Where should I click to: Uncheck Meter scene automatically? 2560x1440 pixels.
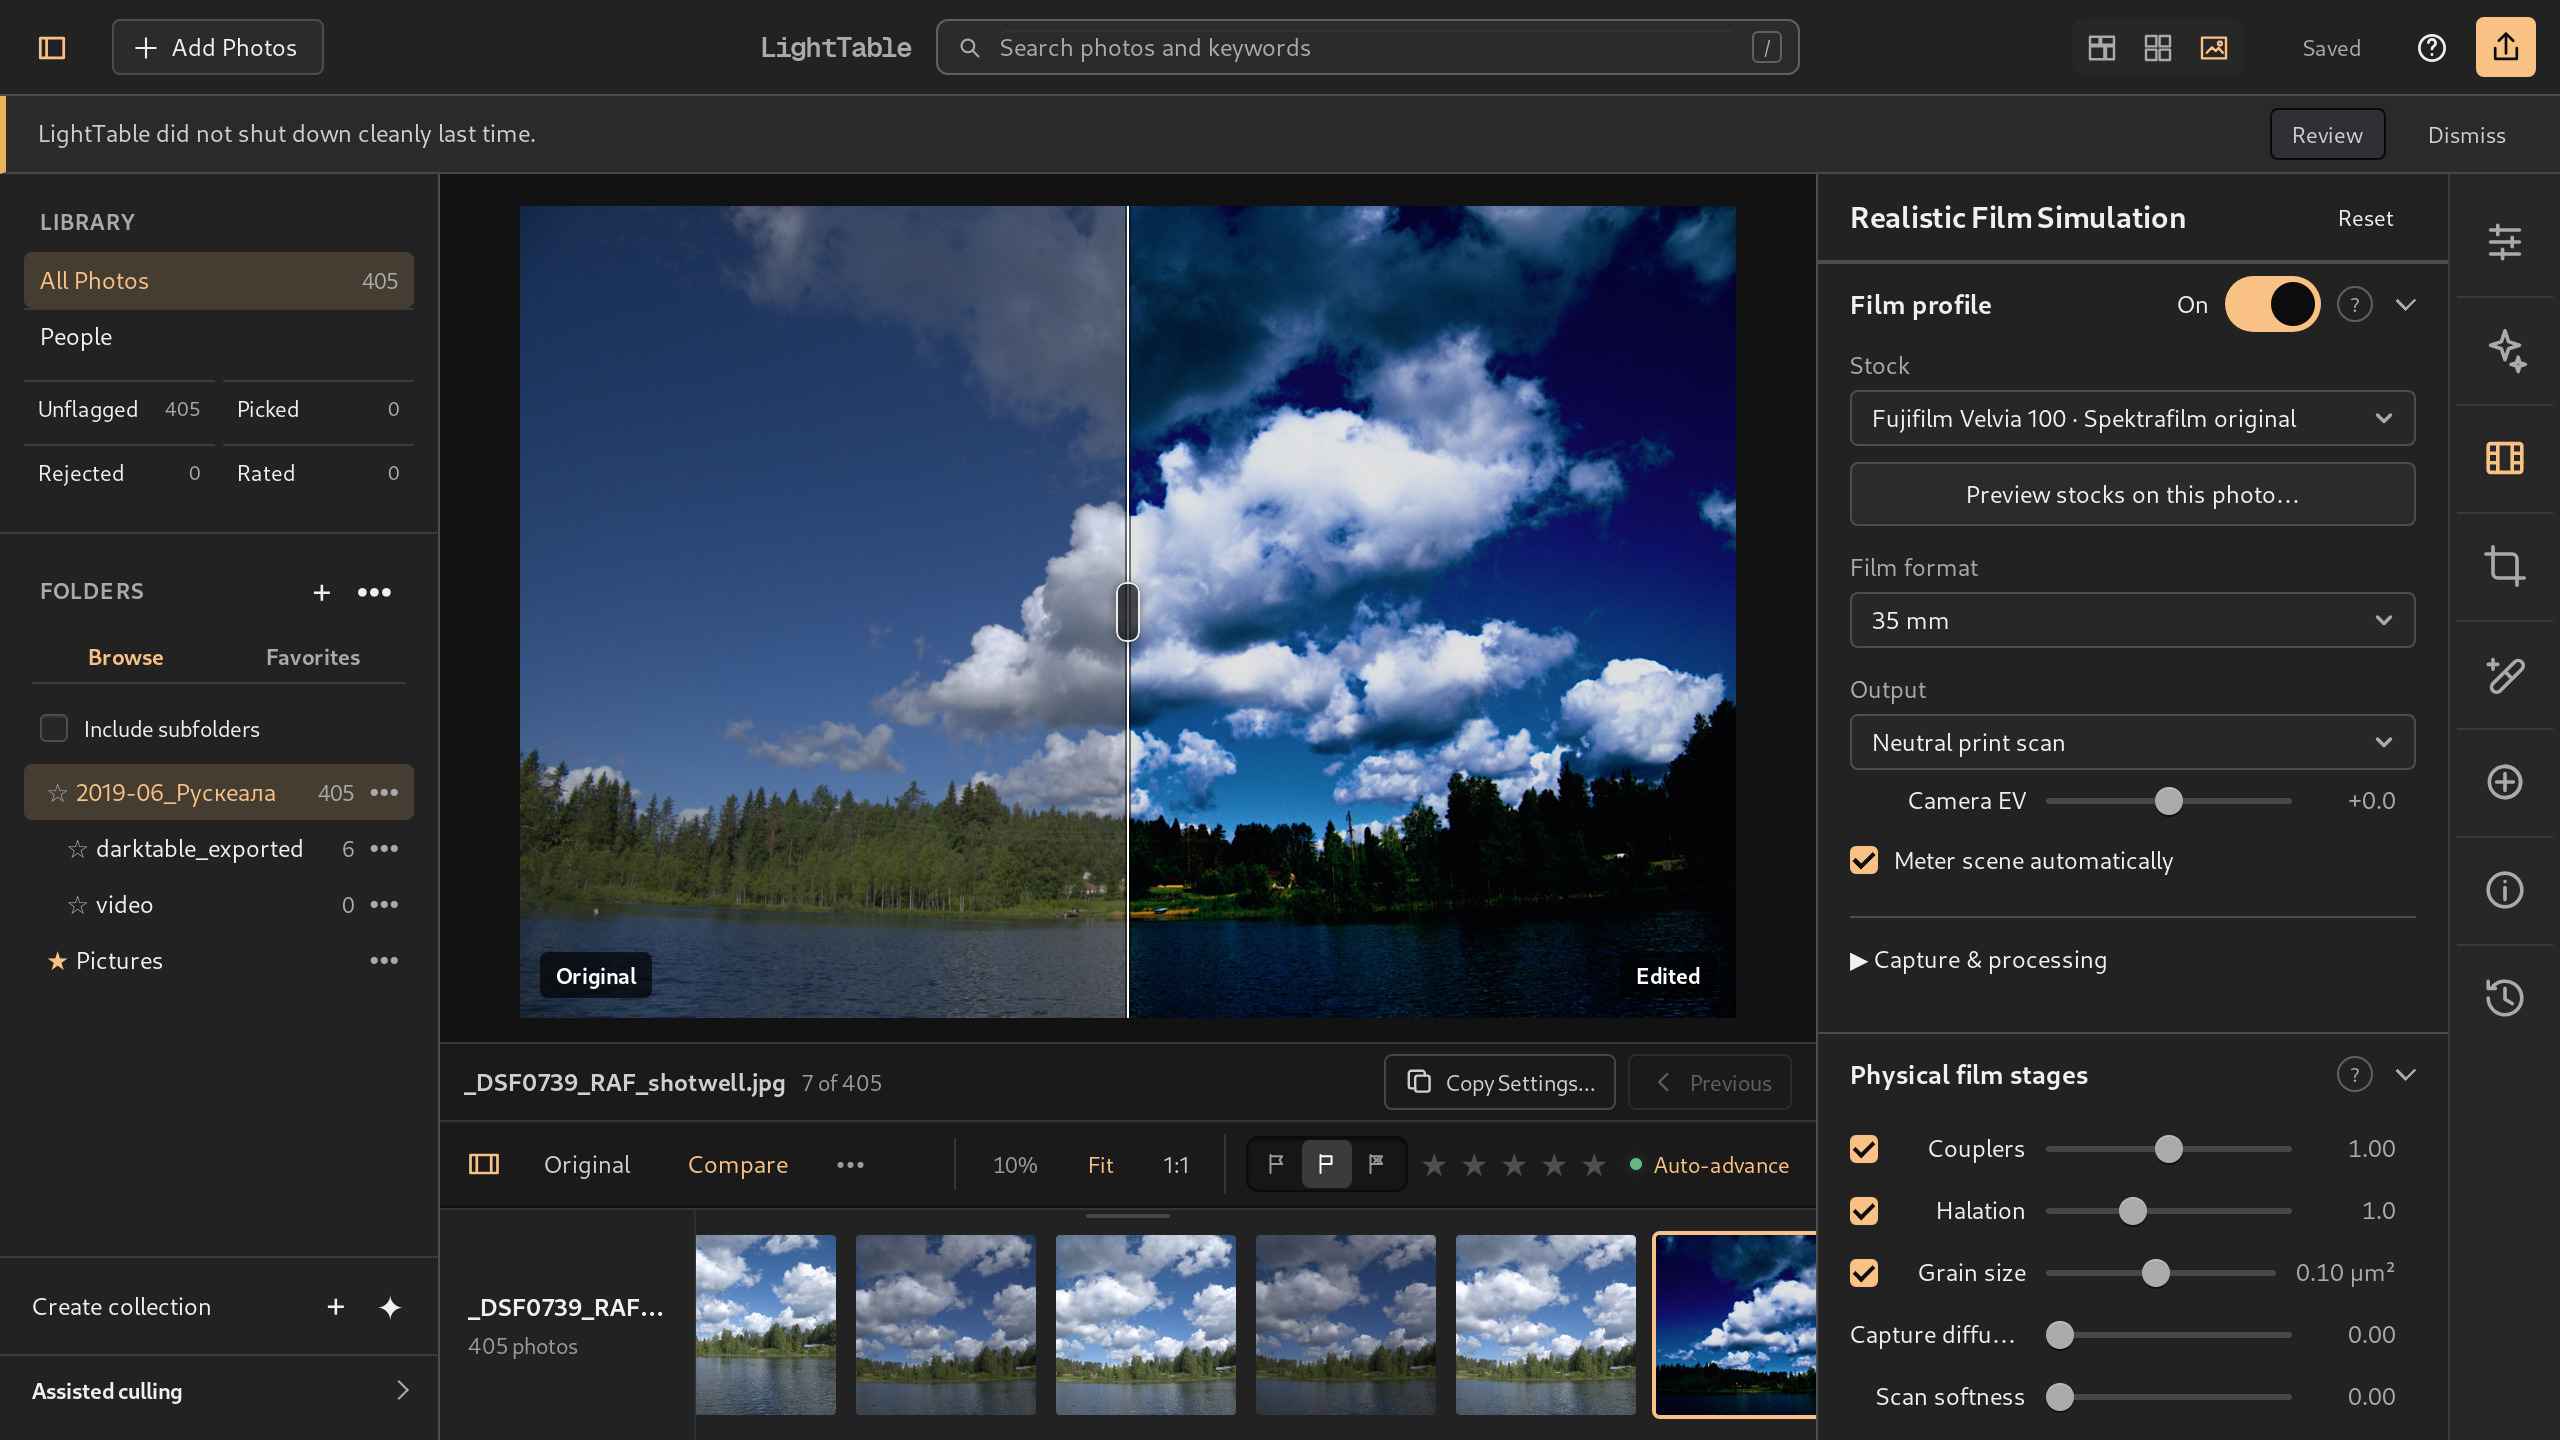tap(1864, 860)
